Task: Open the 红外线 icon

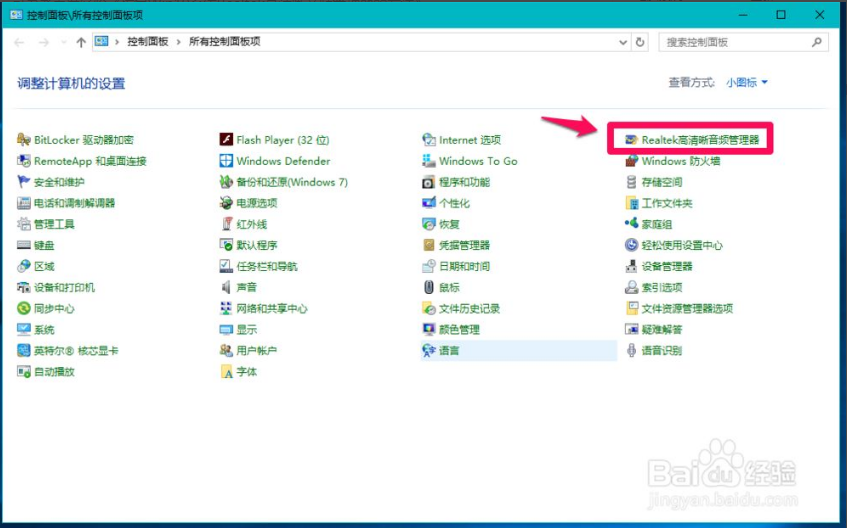Action: [226, 224]
